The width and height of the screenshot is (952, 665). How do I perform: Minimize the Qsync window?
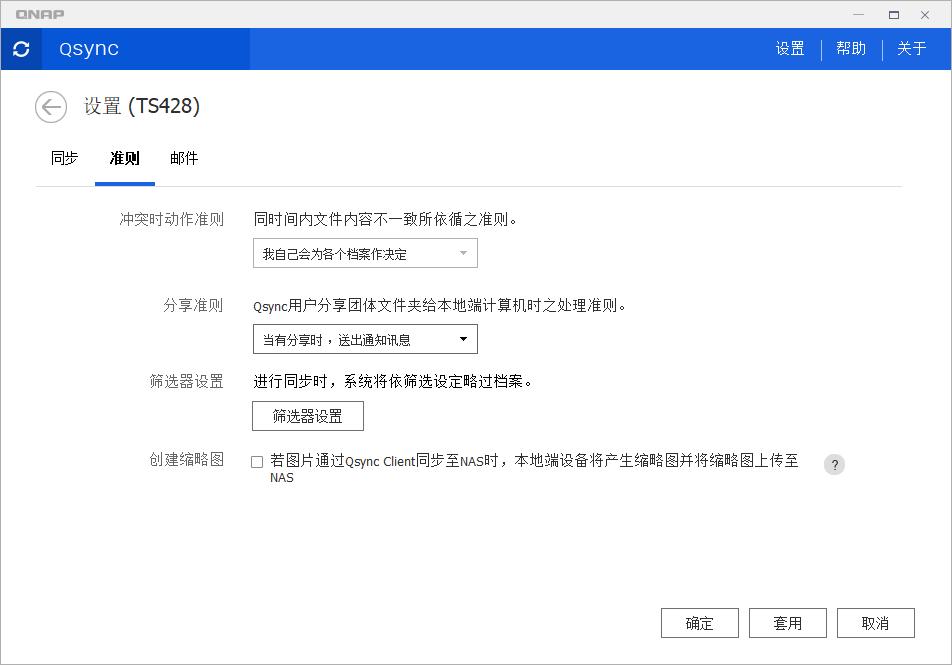pyautogui.click(x=858, y=14)
